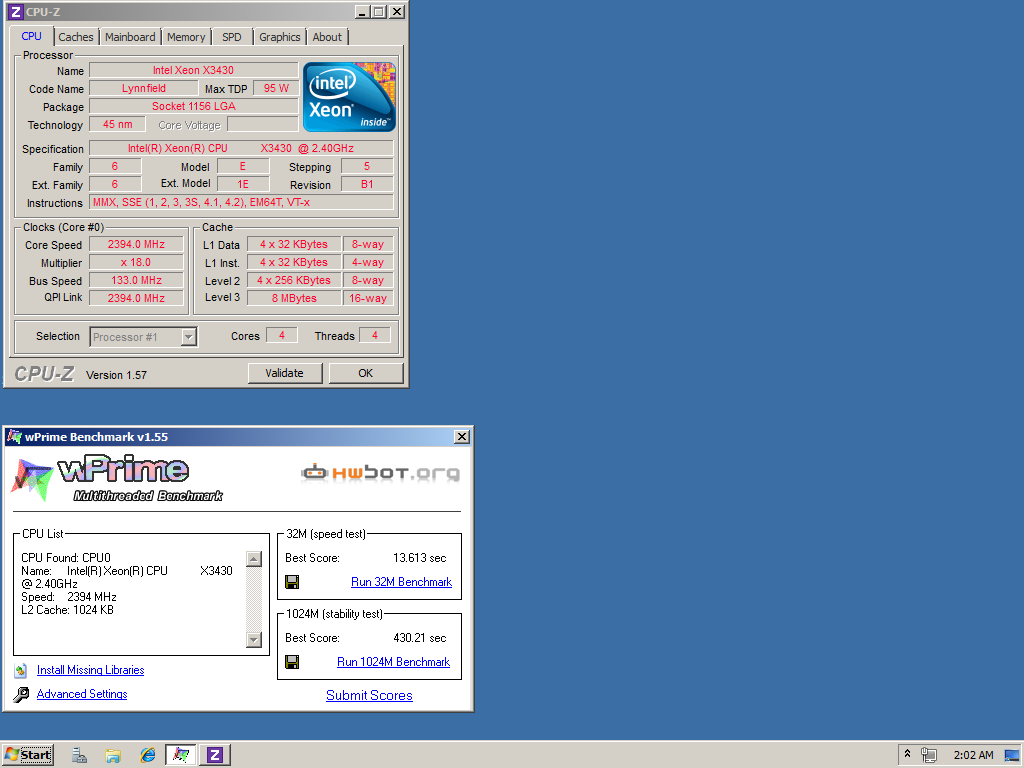Click CPU List scroll down arrow

[254, 639]
